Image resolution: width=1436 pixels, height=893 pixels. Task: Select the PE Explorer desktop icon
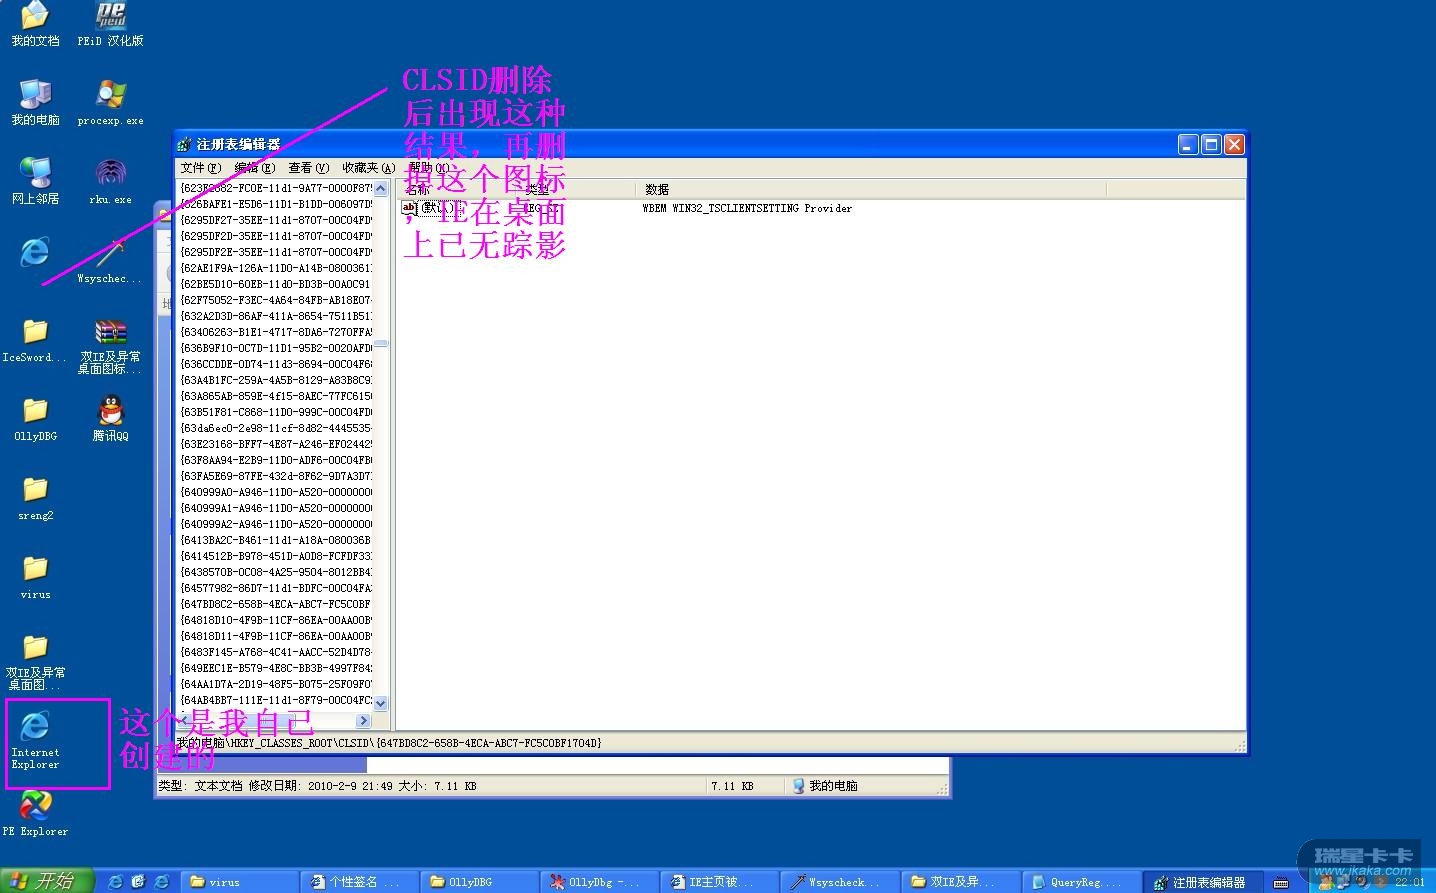(35, 813)
